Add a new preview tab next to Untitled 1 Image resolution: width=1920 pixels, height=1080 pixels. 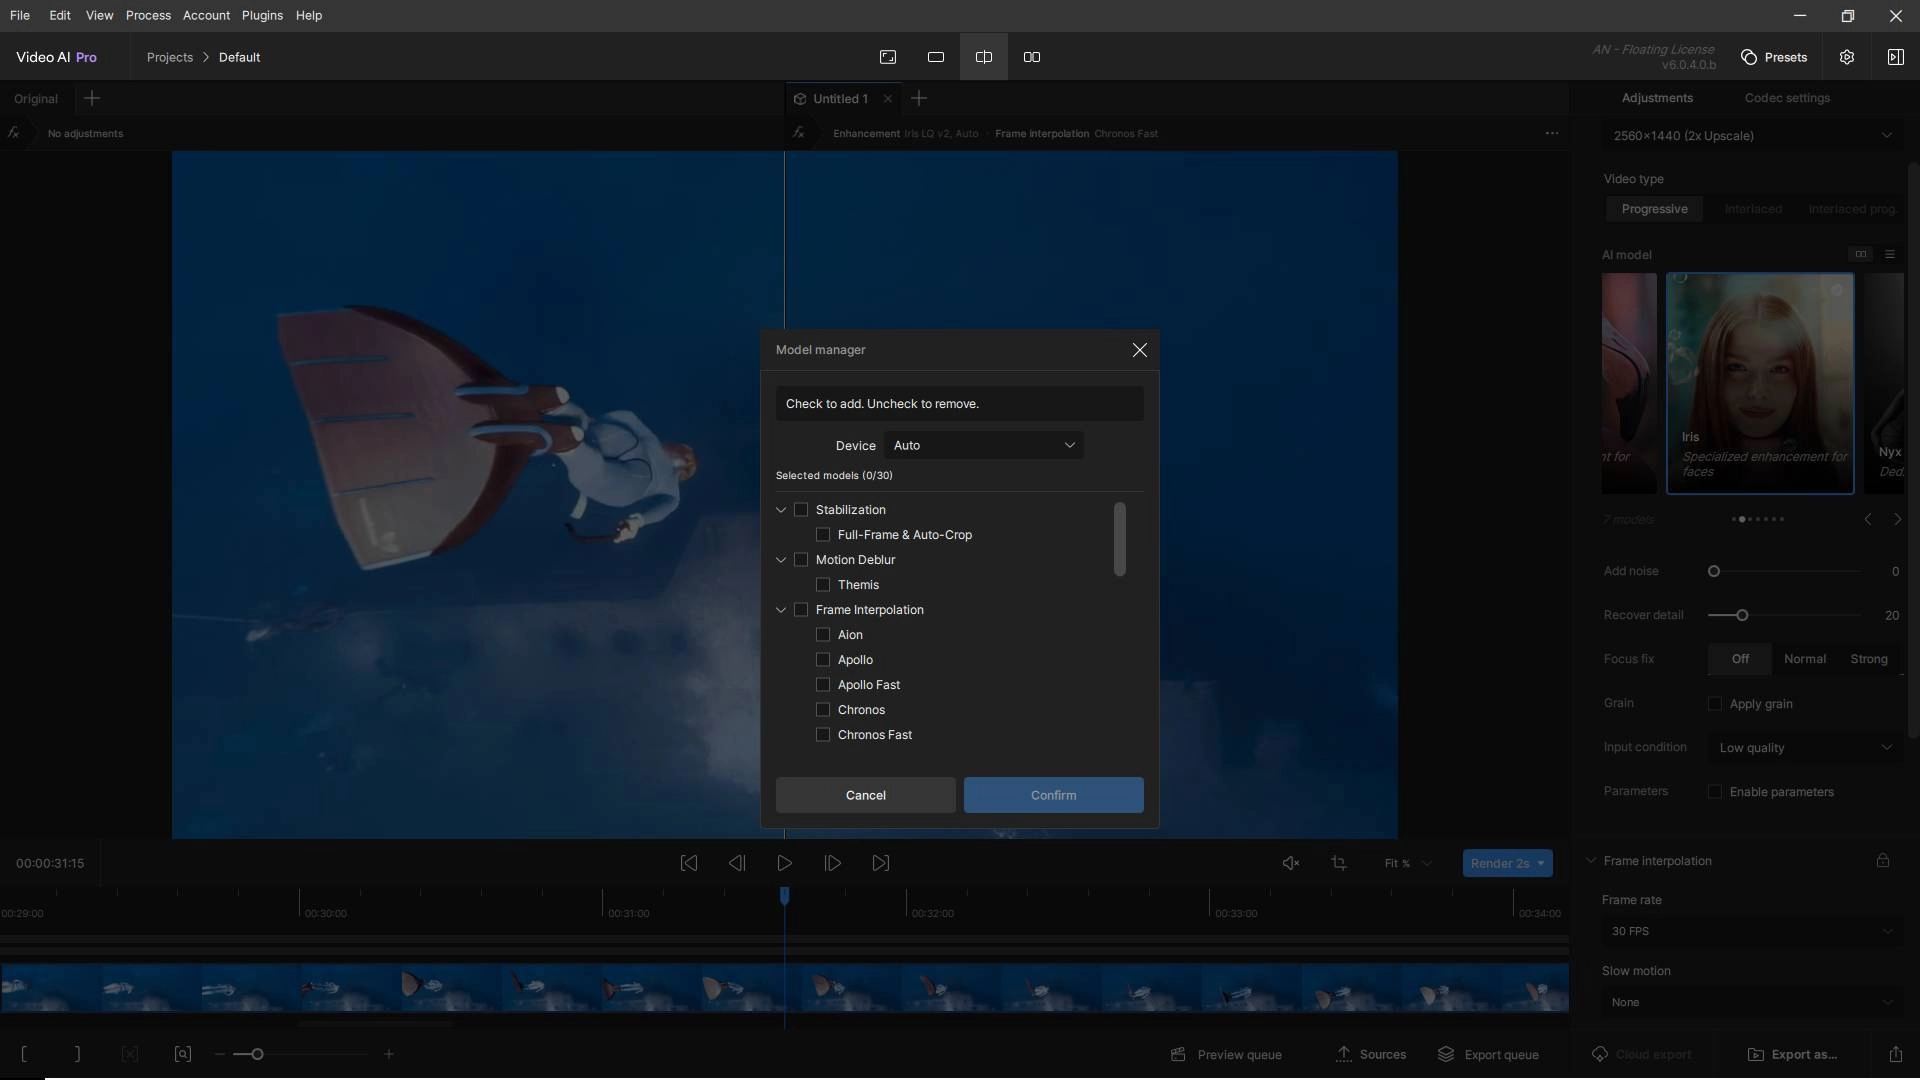pyautogui.click(x=919, y=98)
